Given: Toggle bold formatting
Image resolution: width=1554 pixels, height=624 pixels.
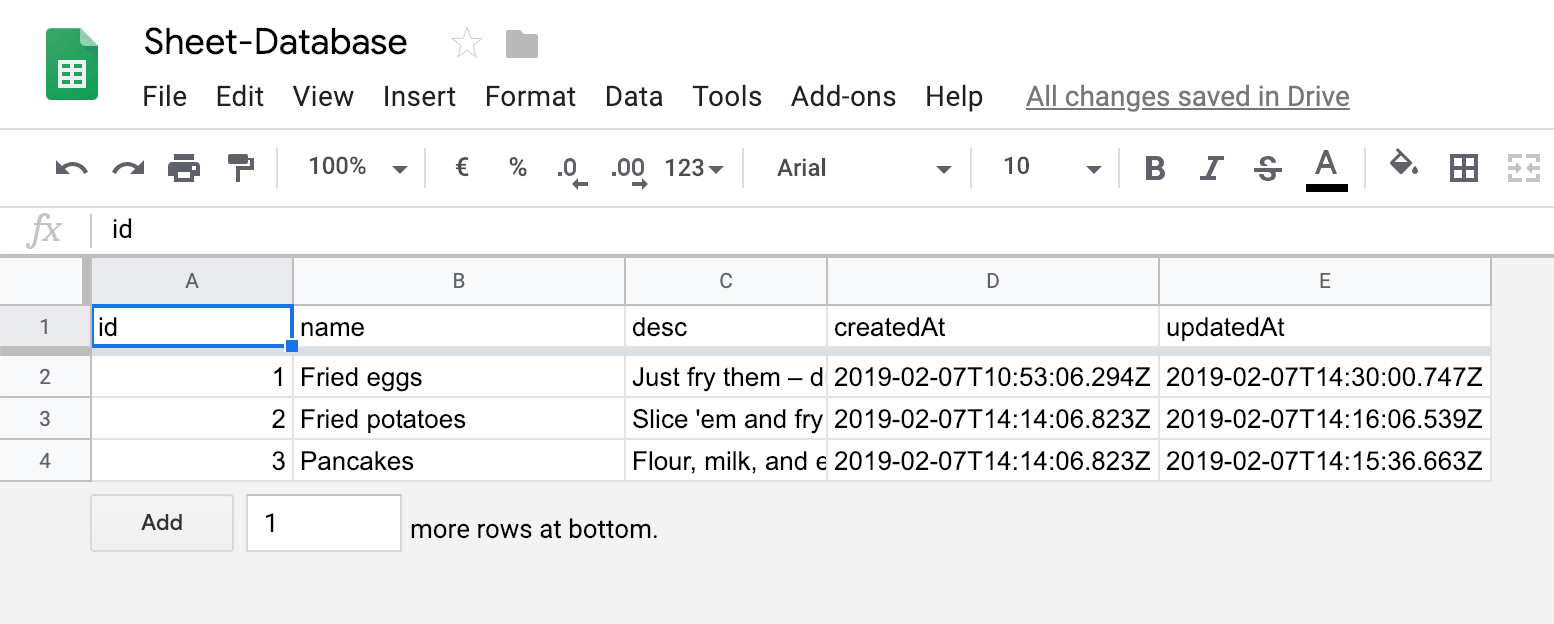Looking at the screenshot, I should click(x=1155, y=168).
